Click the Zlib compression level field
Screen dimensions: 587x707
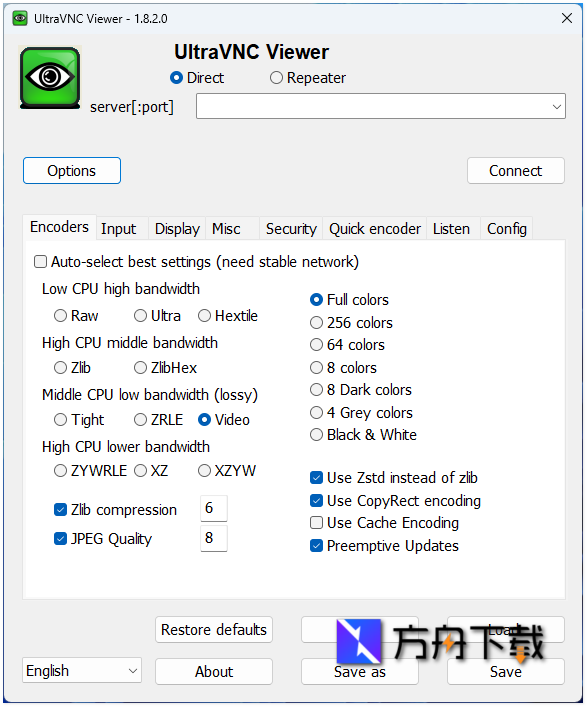pyautogui.click(x=214, y=508)
